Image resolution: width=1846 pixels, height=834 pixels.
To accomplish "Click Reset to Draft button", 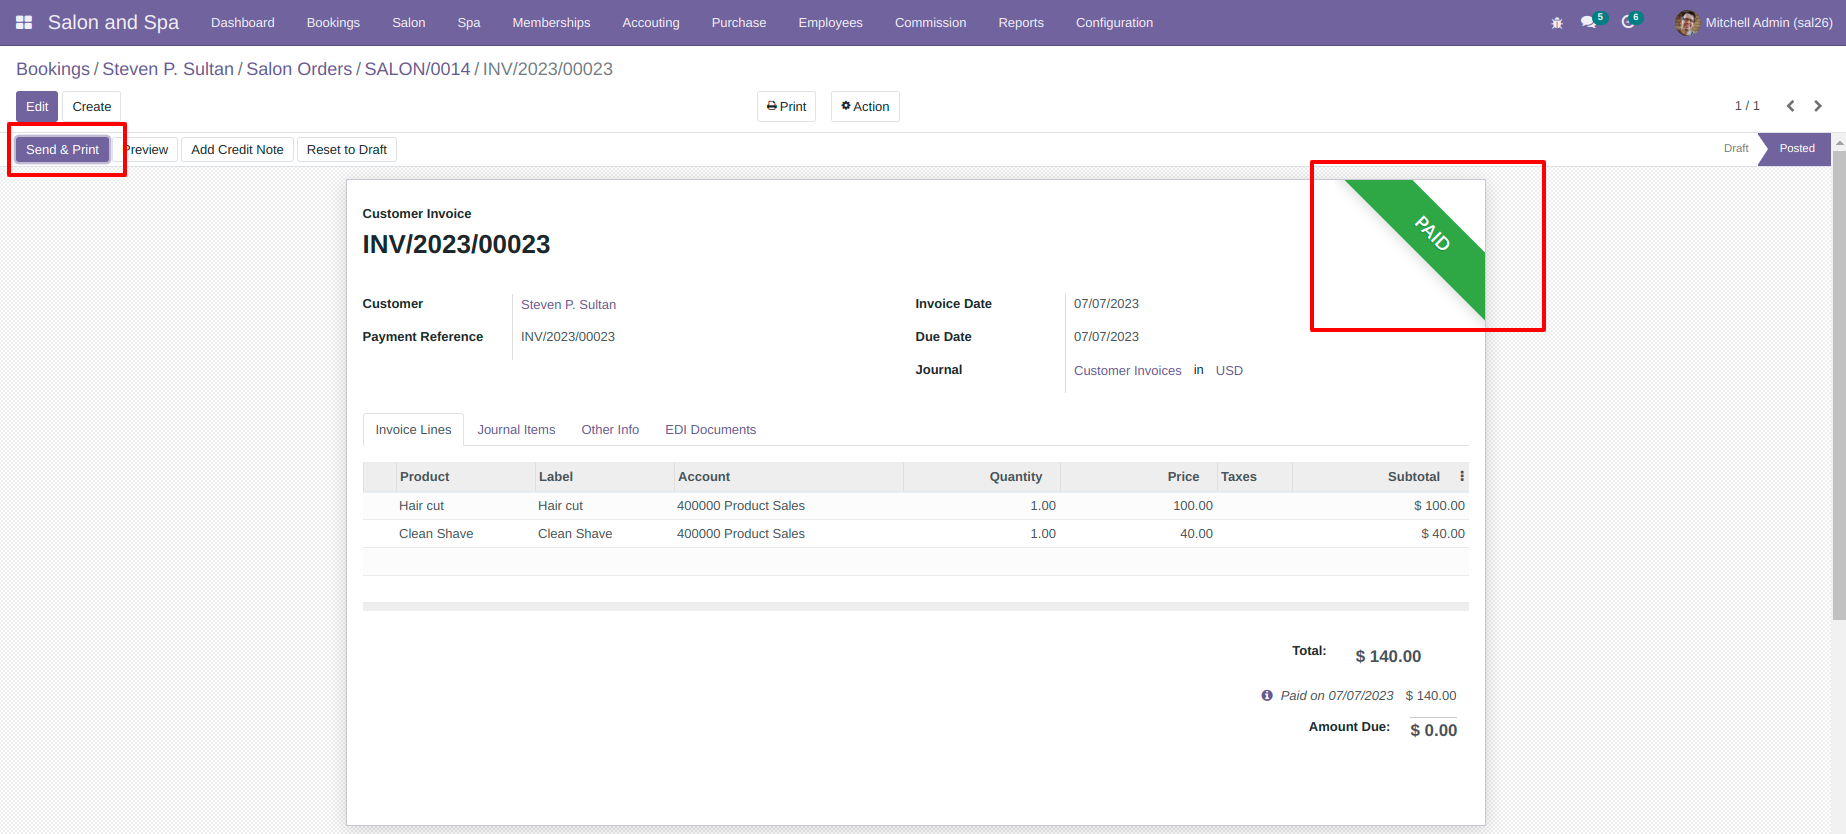I will [x=347, y=149].
